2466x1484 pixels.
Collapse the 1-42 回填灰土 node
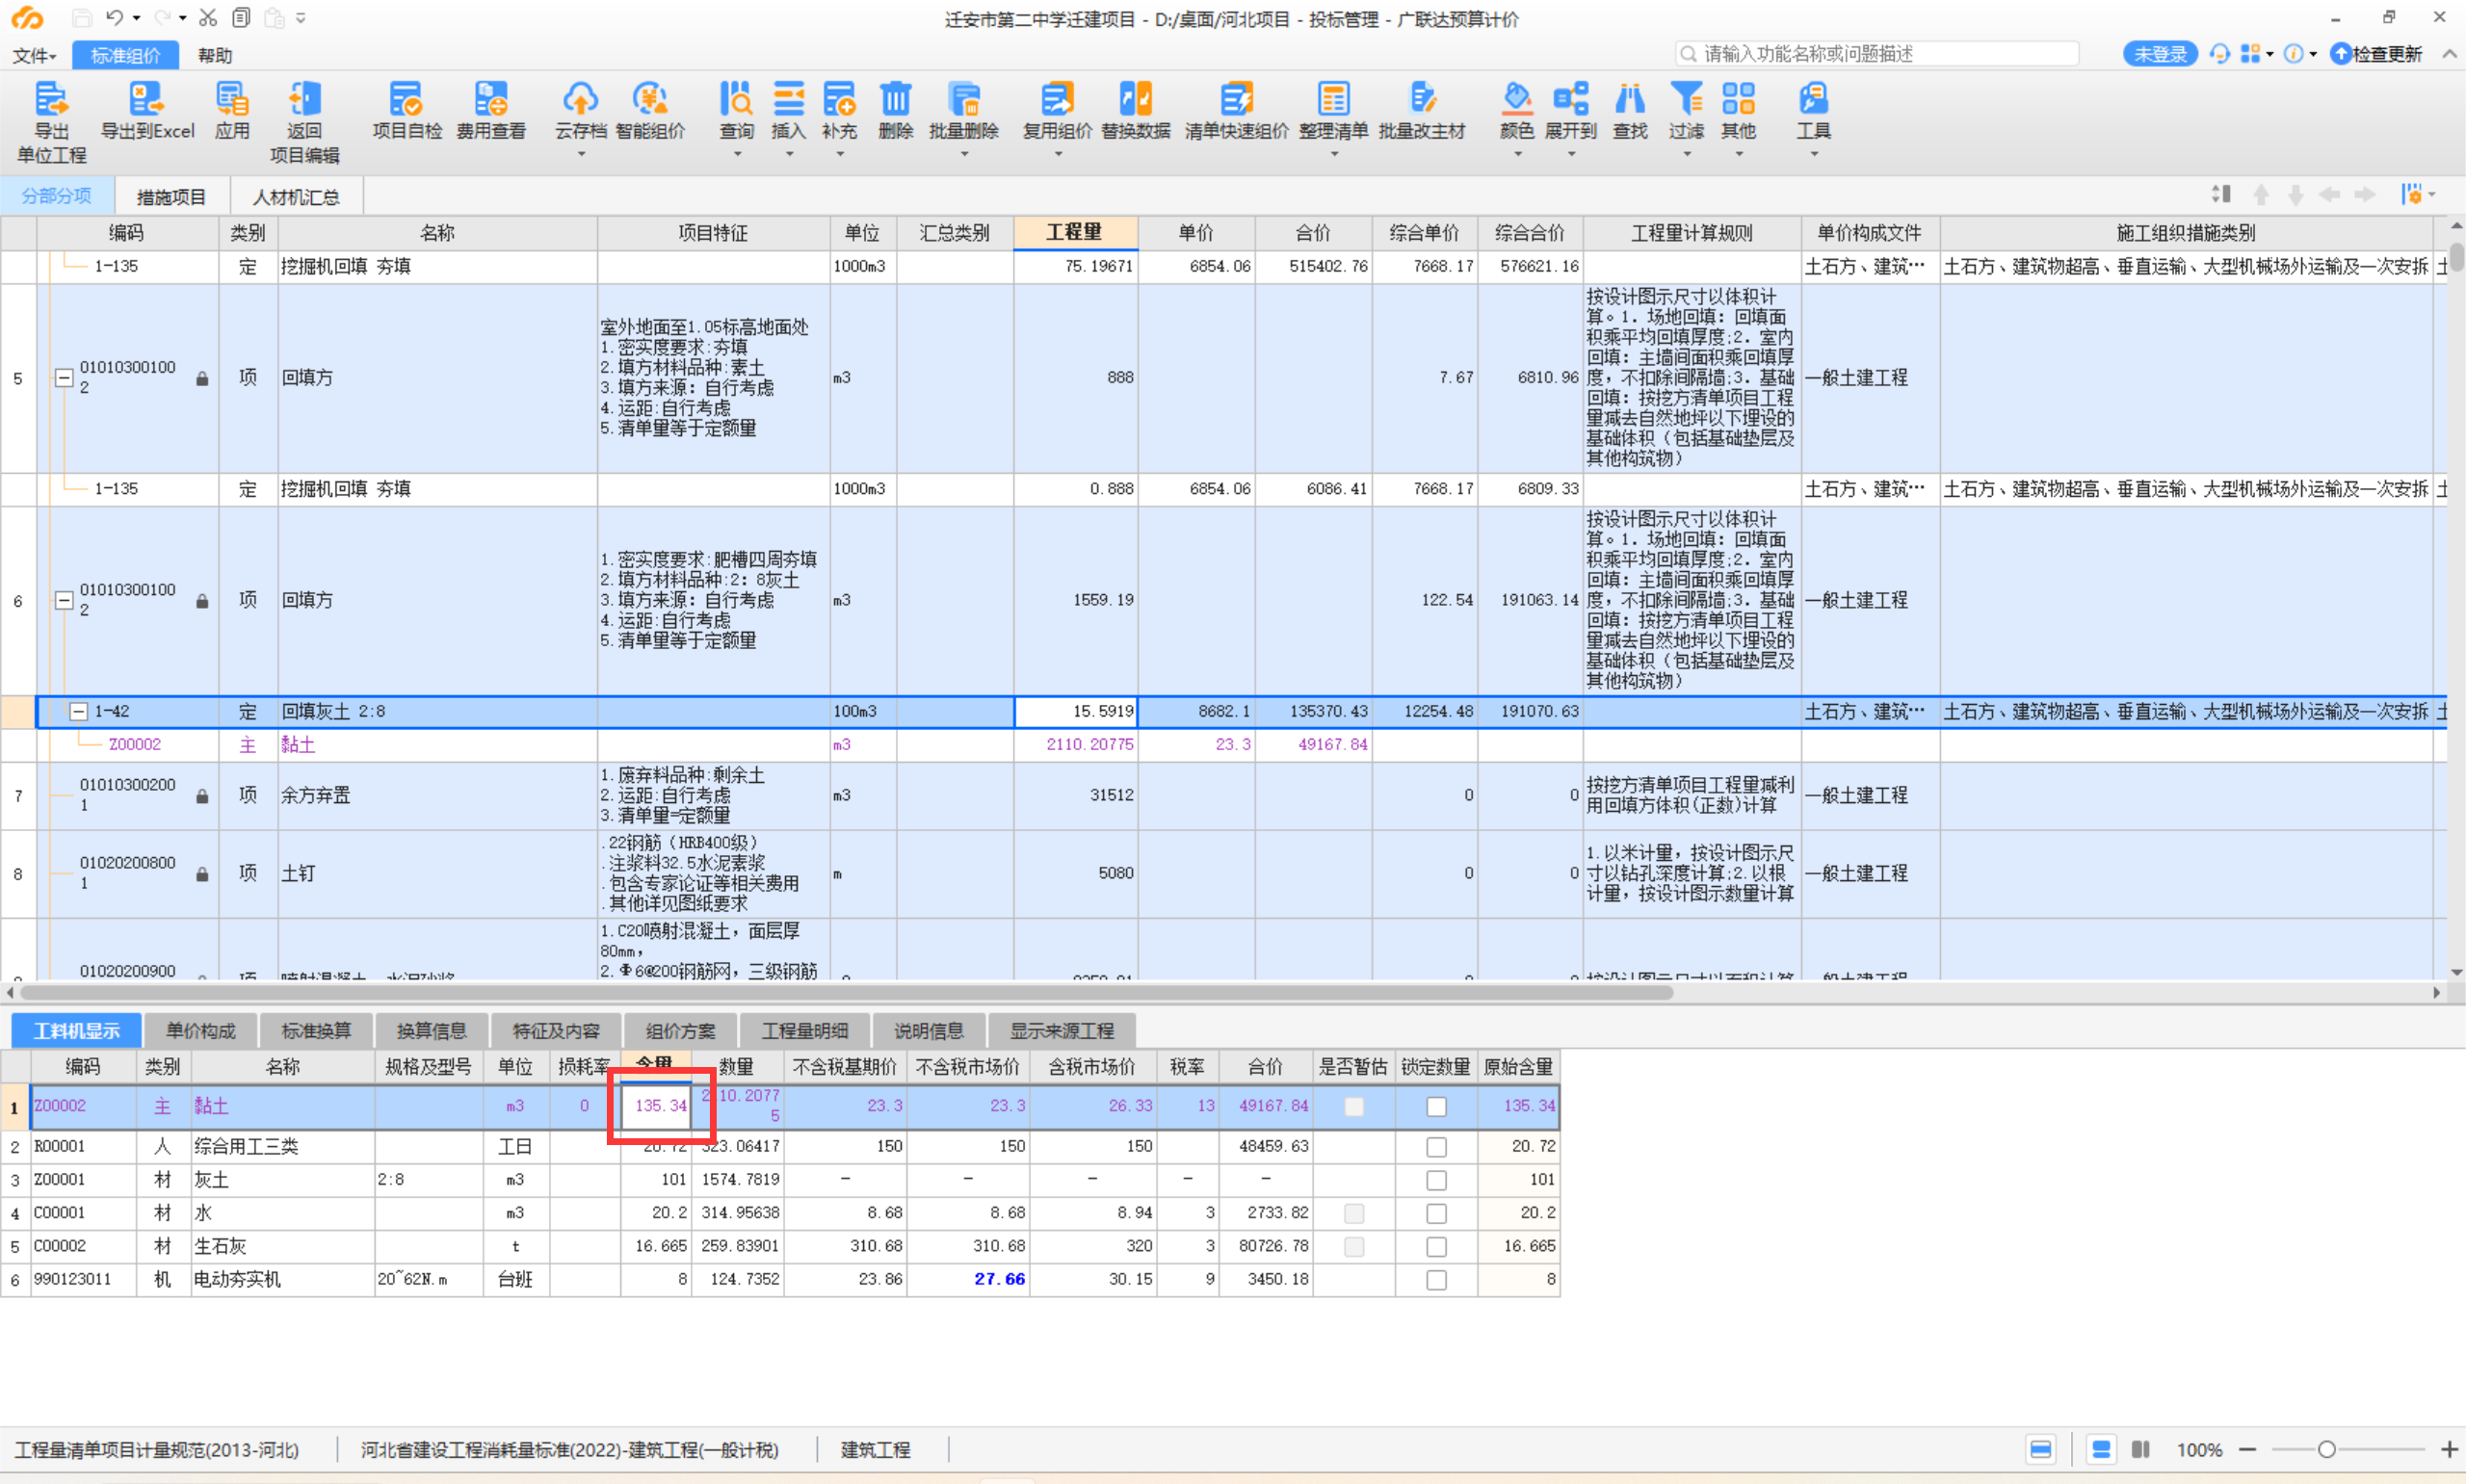78,711
